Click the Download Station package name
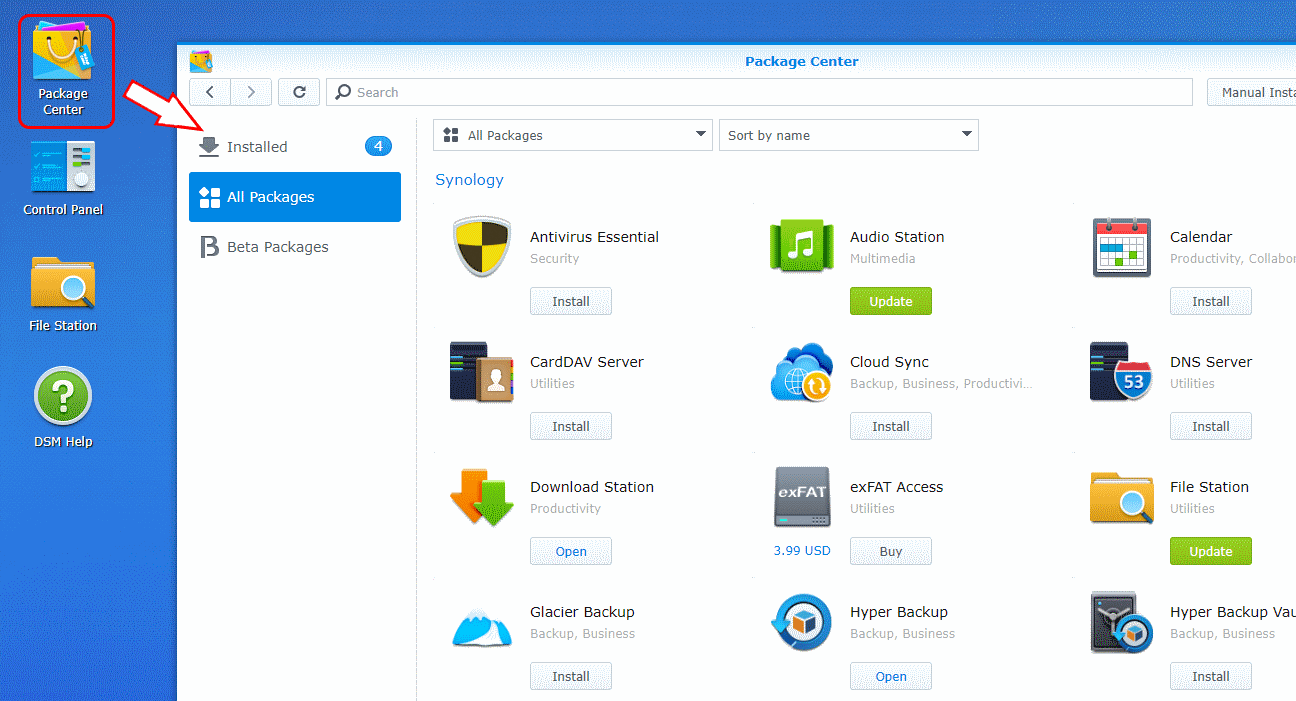Viewport: 1296px width, 701px height. tap(592, 487)
